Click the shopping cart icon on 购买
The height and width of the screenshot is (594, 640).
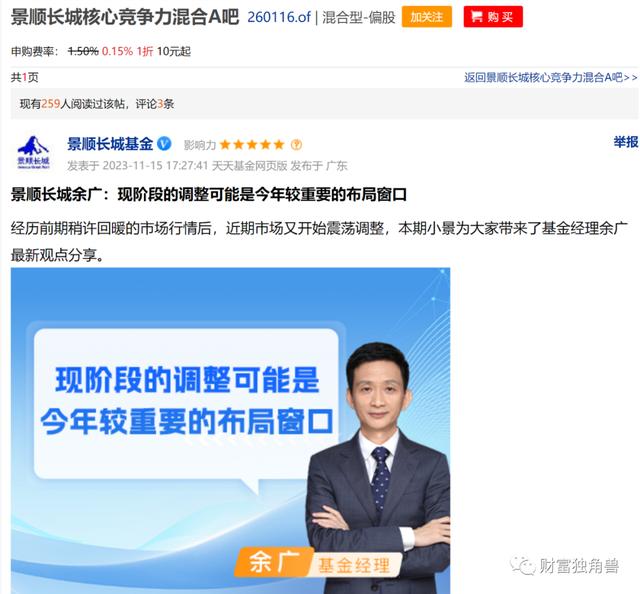(x=476, y=17)
